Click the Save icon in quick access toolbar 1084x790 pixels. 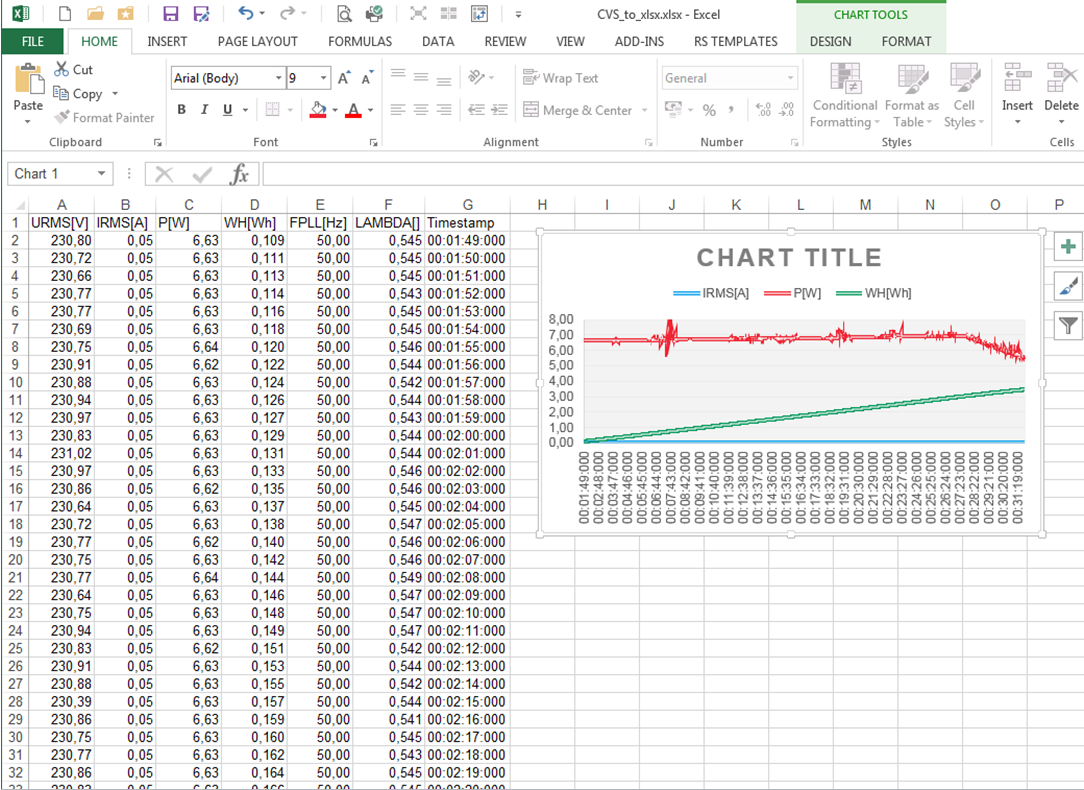(x=170, y=14)
